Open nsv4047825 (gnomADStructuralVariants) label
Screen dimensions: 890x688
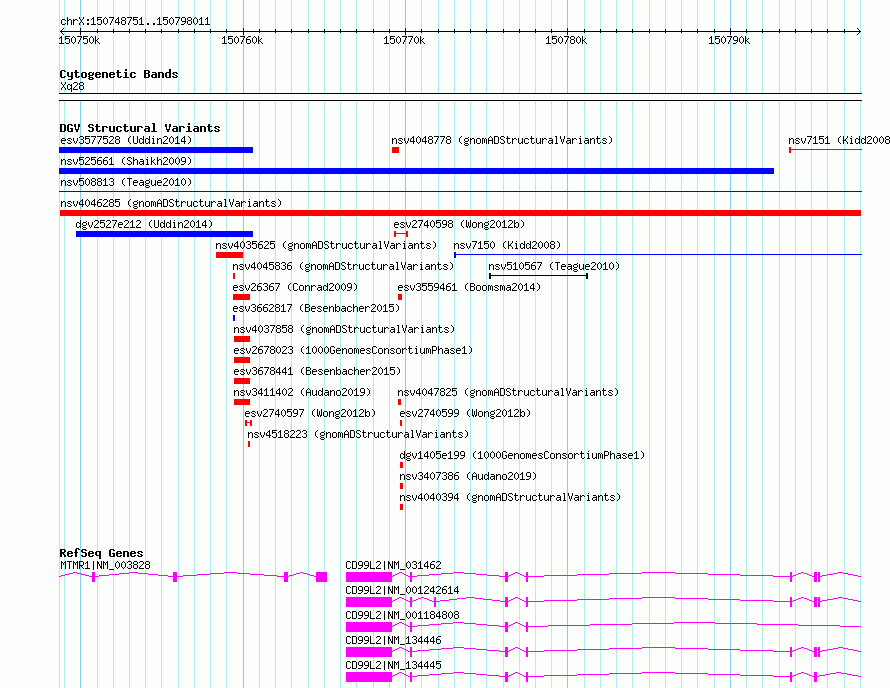[508, 392]
